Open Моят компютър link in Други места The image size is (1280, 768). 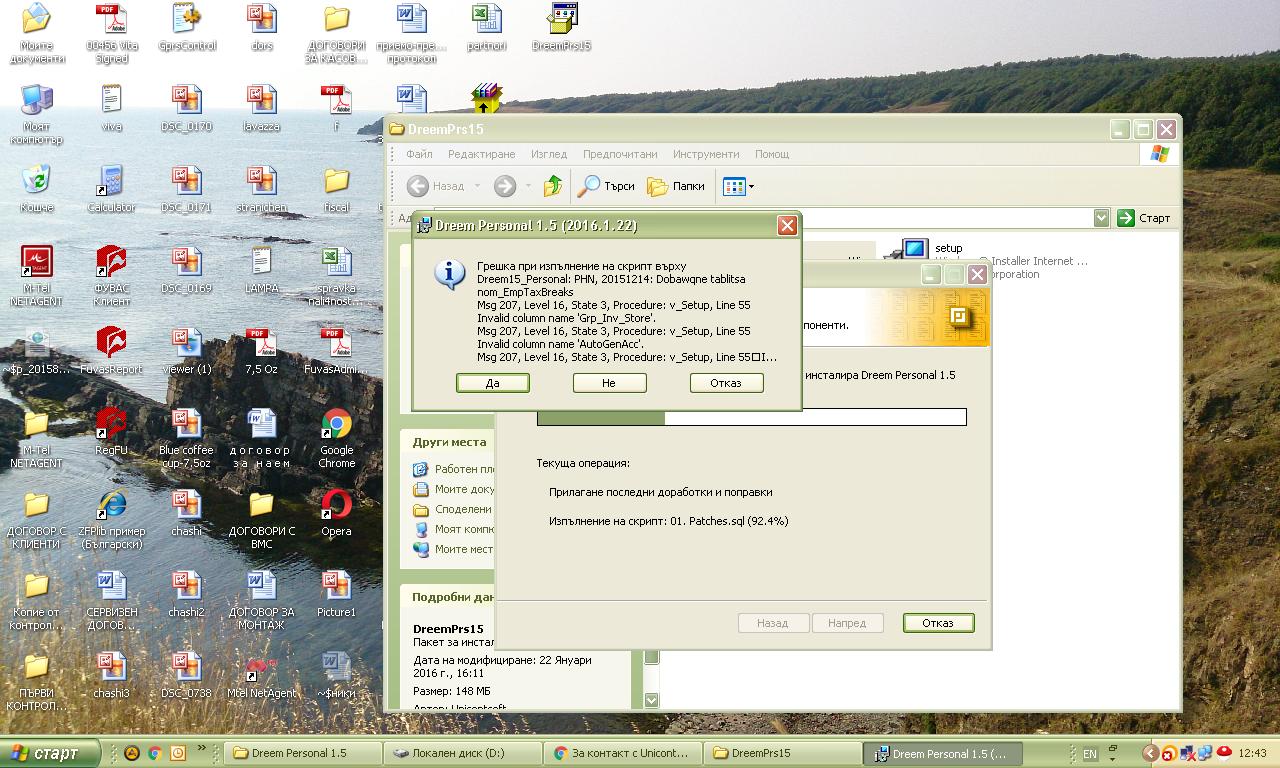pyautogui.click(x=455, y=529)
